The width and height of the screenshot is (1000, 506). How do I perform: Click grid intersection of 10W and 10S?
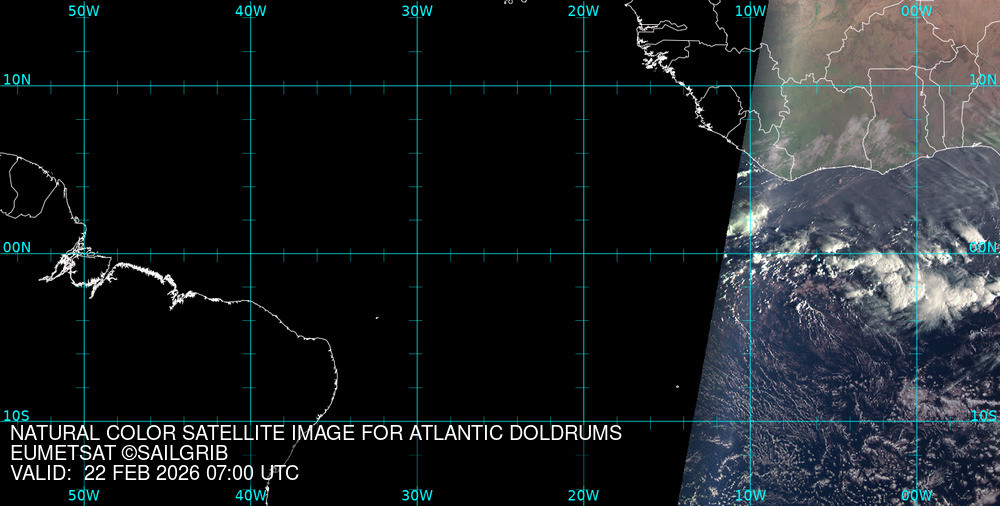pos(750,421)
